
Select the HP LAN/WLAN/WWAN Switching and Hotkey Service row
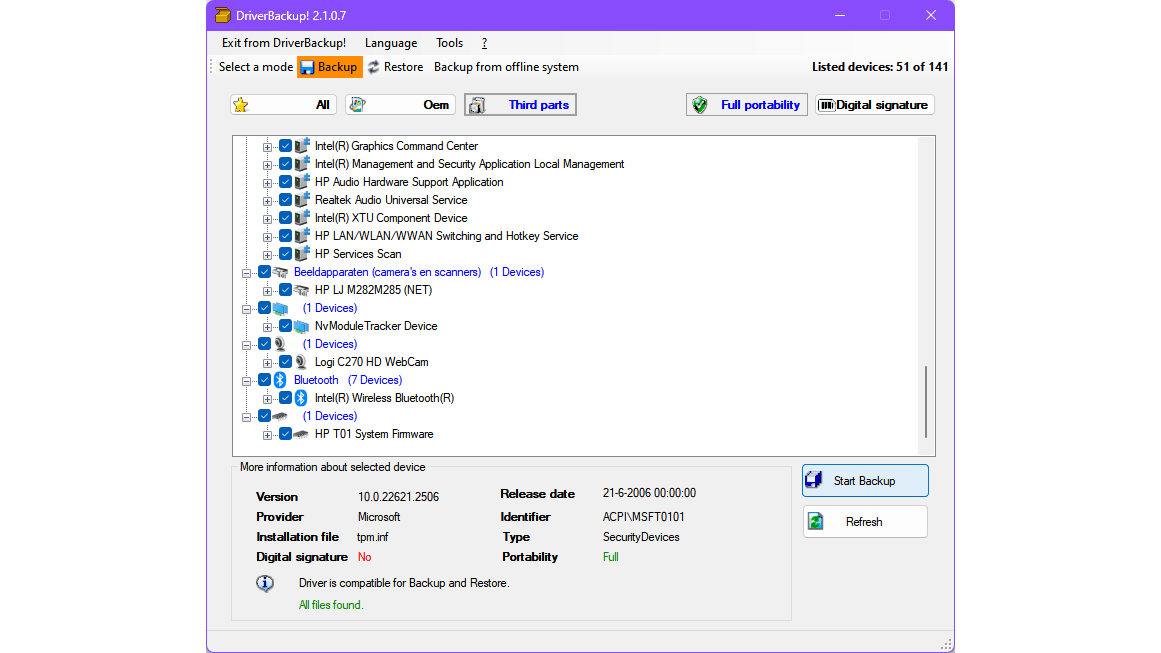point(446,236)
